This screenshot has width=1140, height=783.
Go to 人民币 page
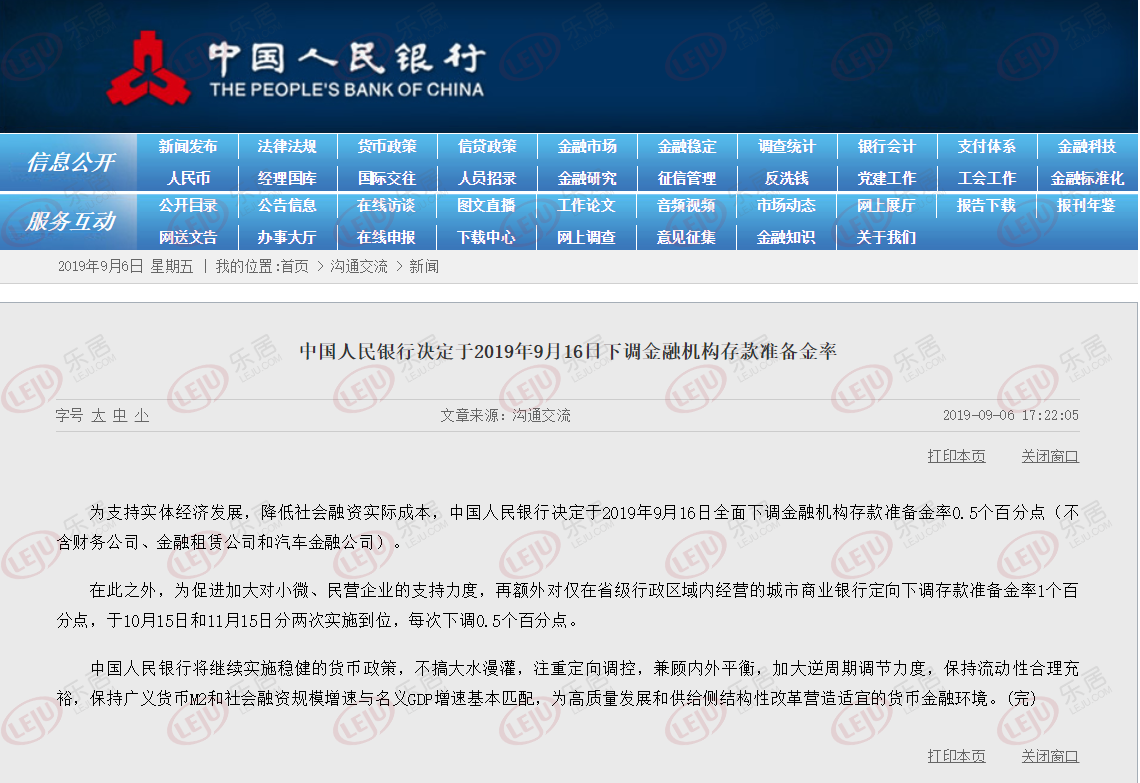pyautogui.click(x=188, y=178)
